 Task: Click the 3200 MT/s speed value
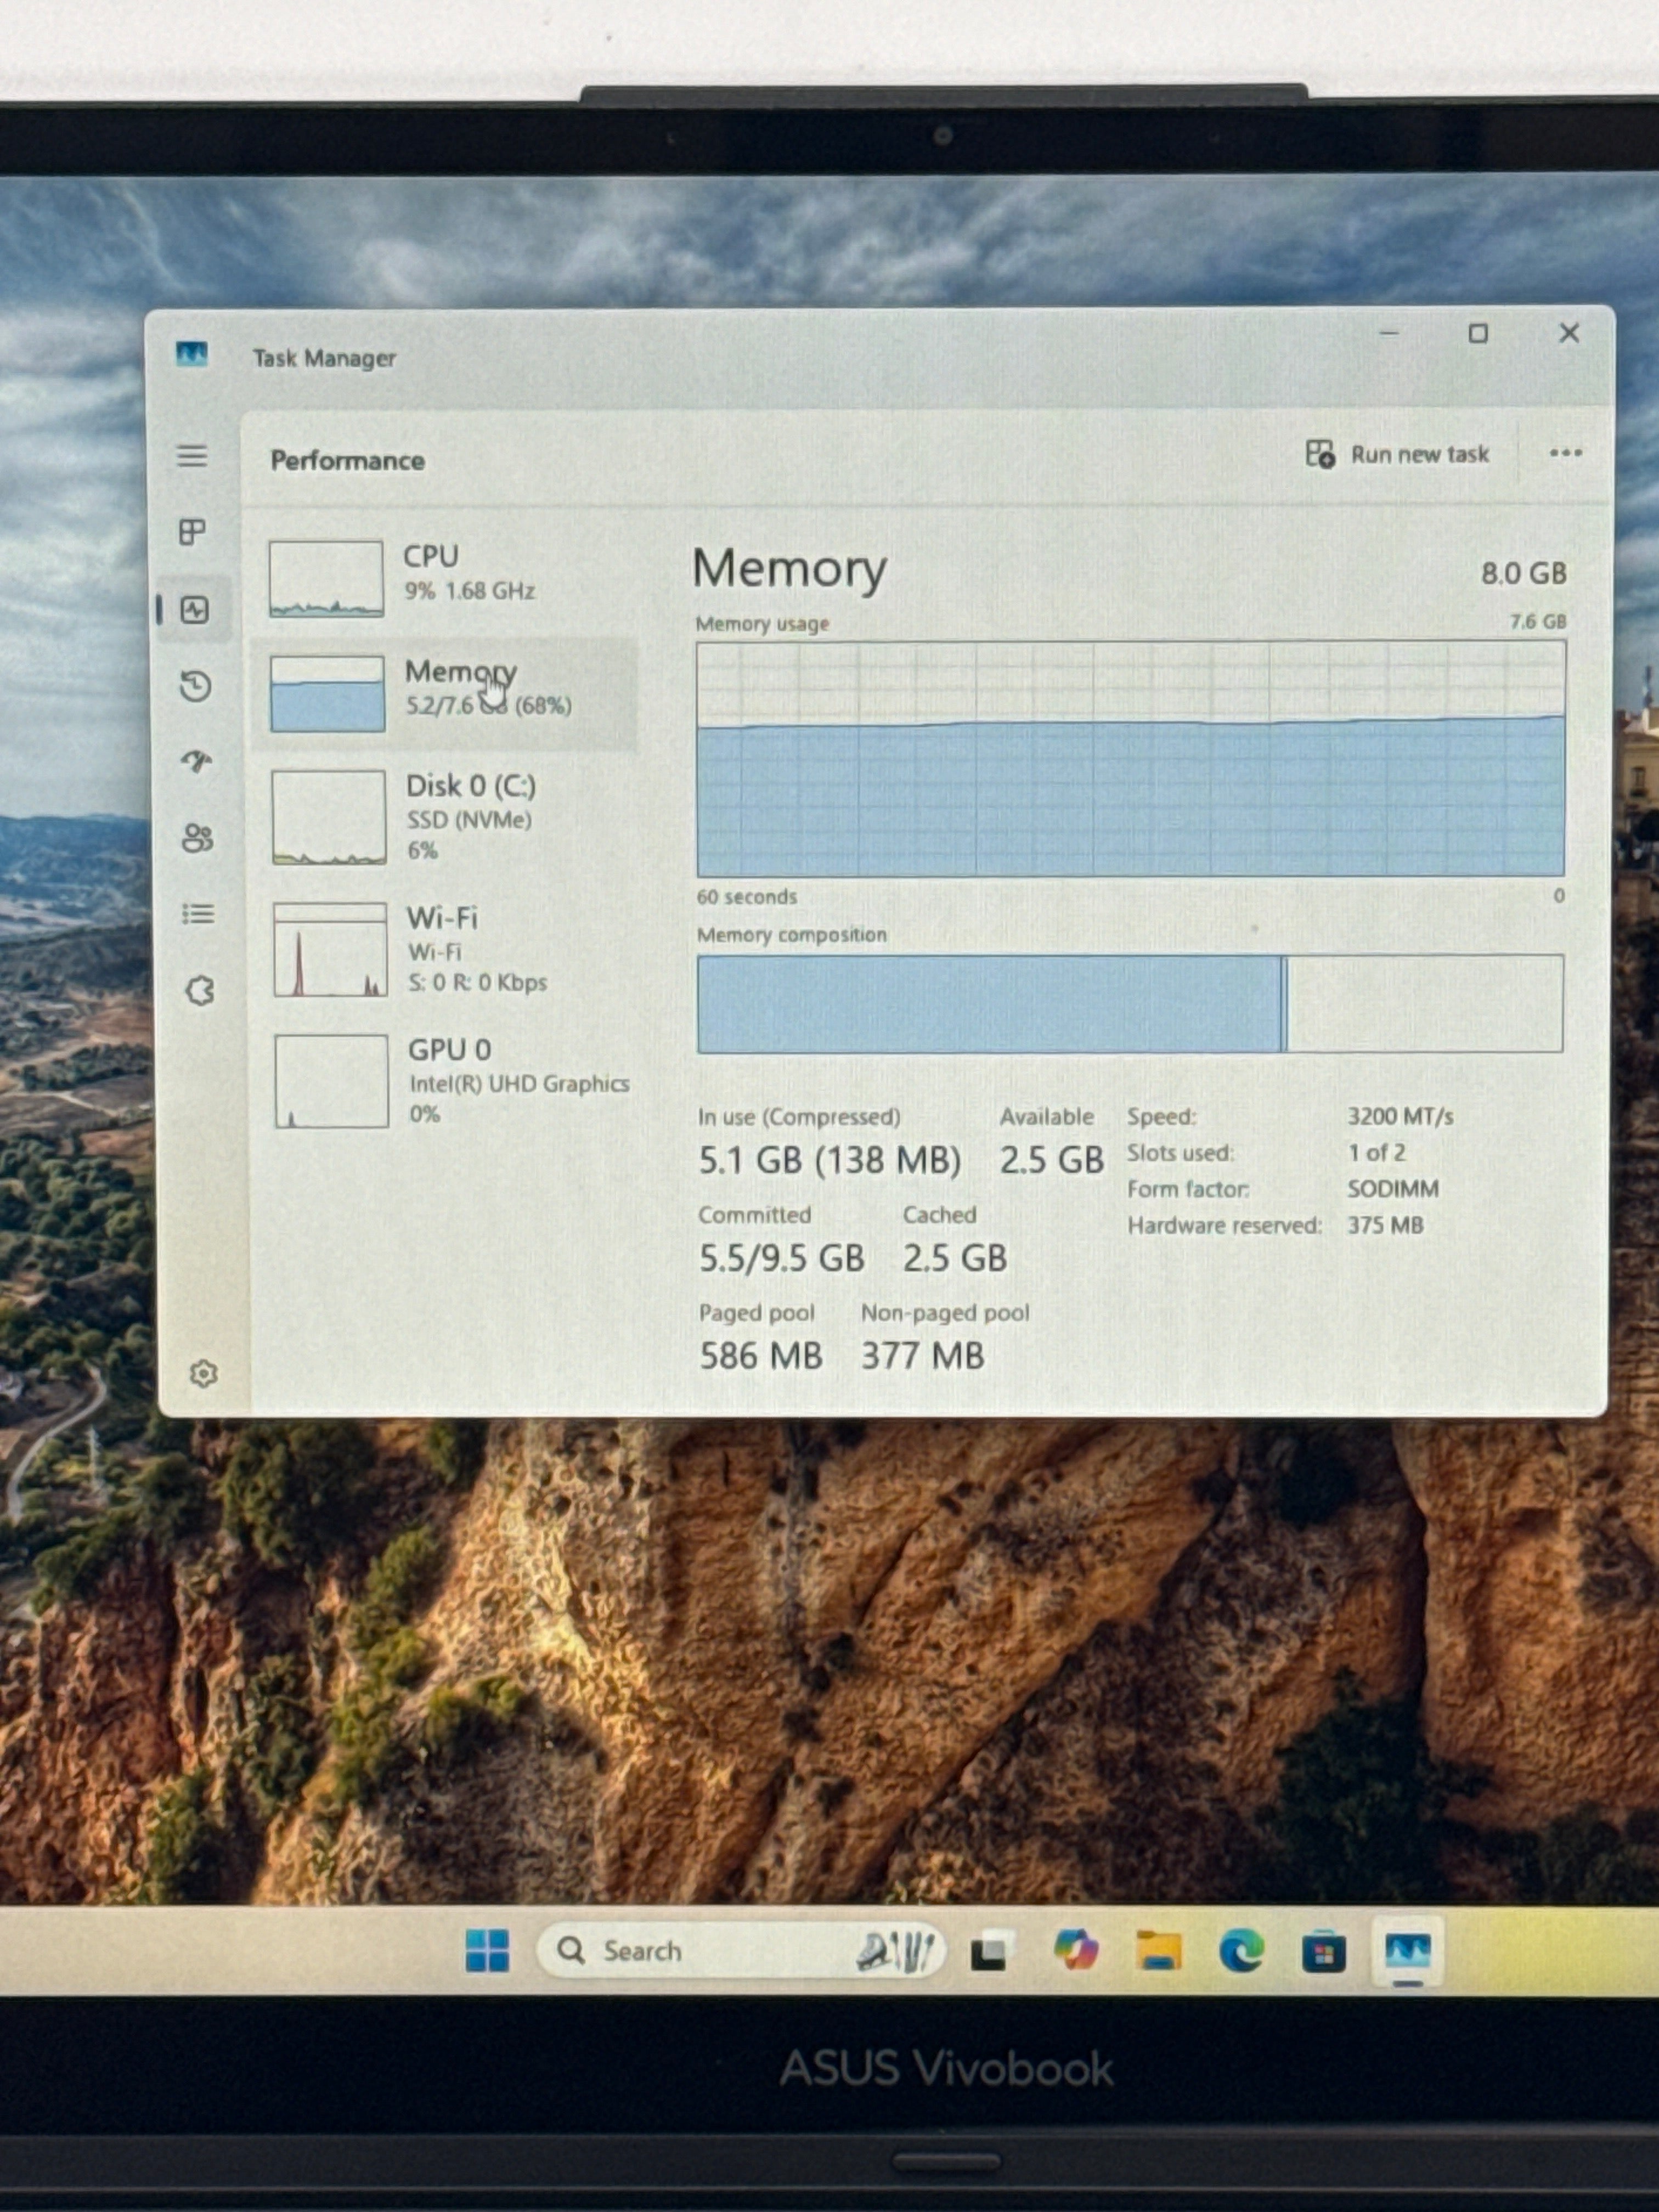point(1400,1116)
